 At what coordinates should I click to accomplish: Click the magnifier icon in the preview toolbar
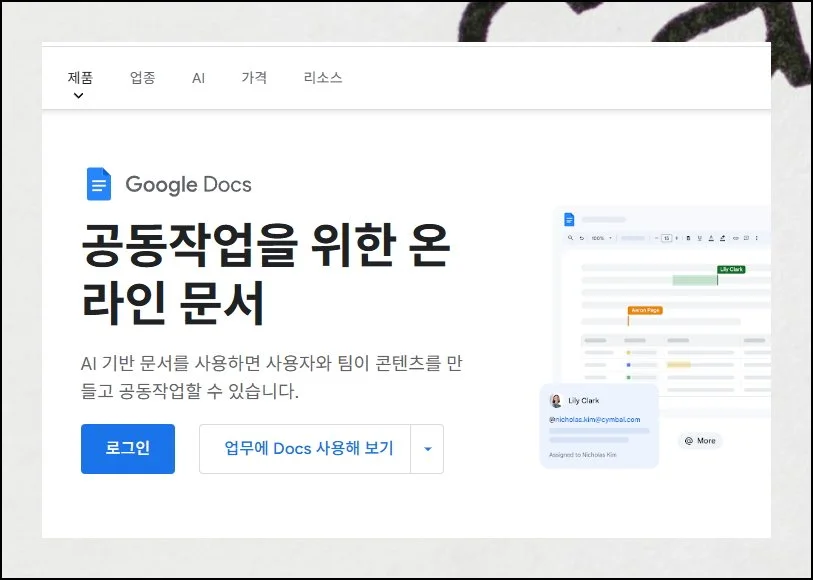(x=569, y=238)
